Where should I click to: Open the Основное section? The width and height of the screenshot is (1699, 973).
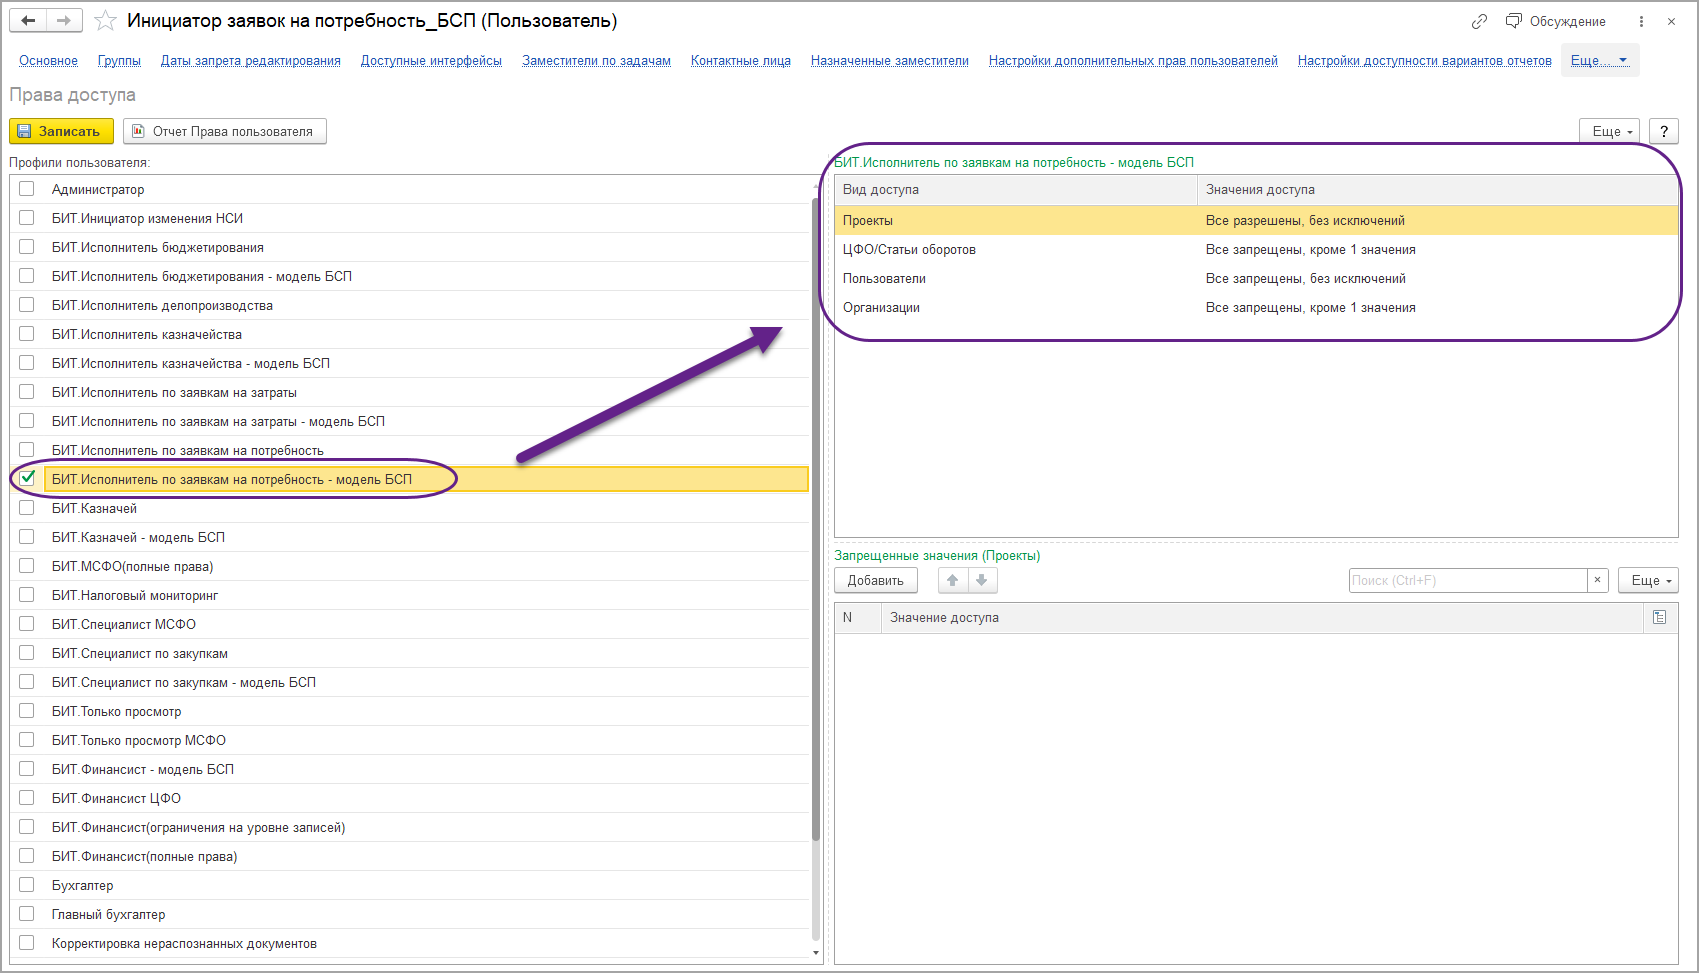(48, 60)
